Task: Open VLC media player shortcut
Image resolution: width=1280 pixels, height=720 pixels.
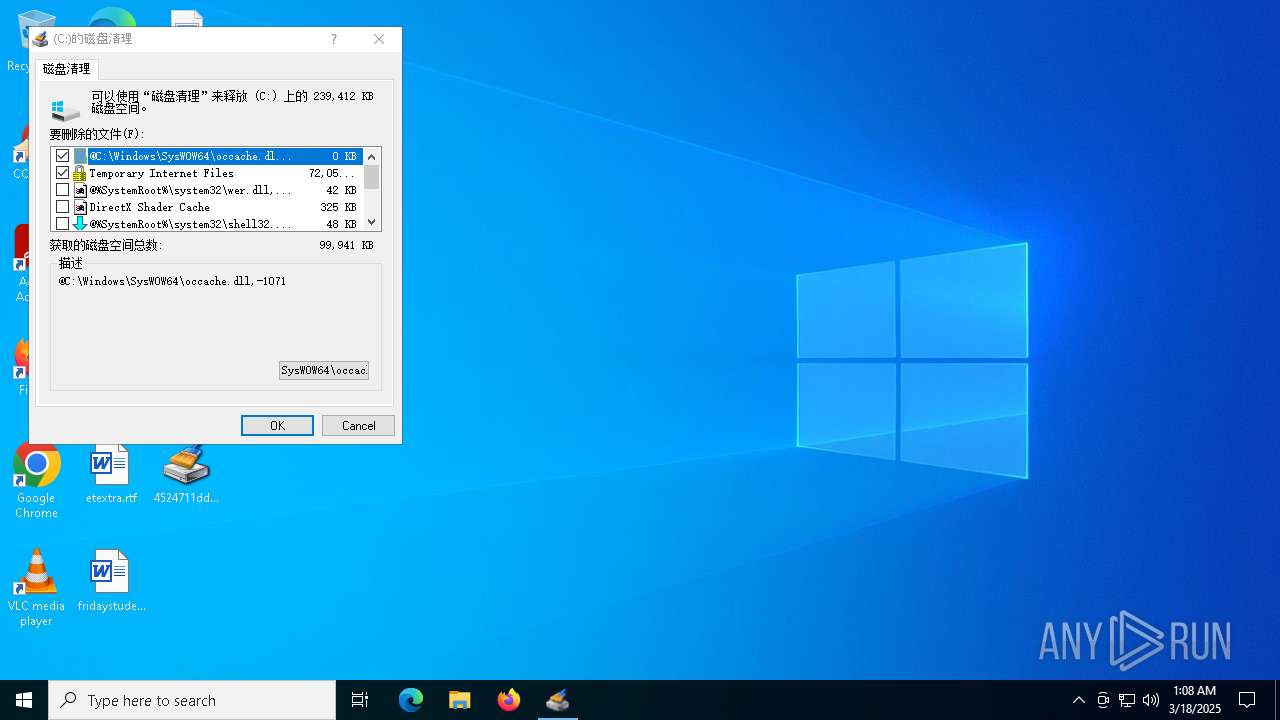Action: click(36, 589)
